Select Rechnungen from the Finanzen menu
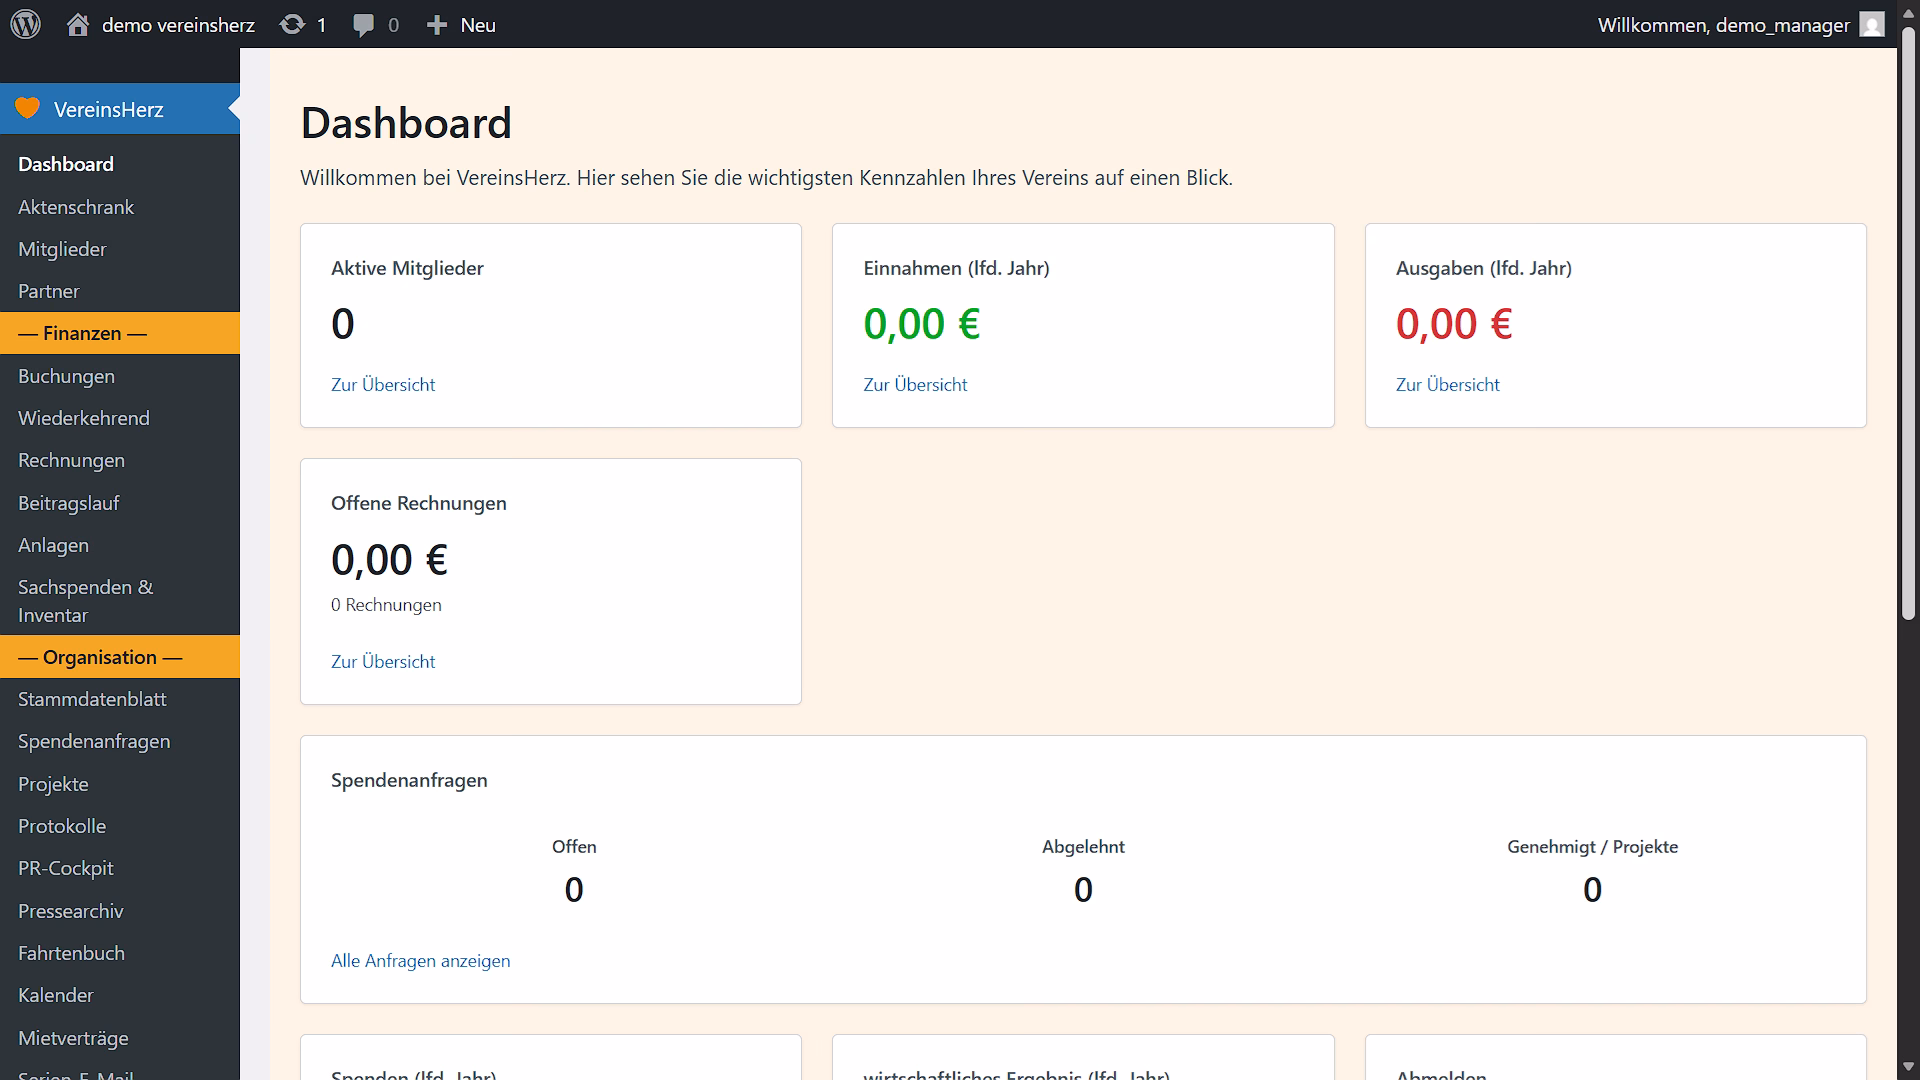This screenshot has width=1920, height=1080. coord(71,460)
